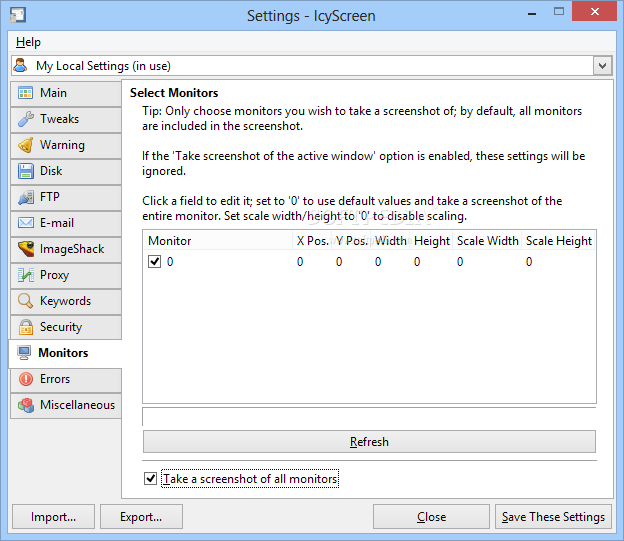This screenshot has height=541, width=624.
Task: Click the Scale Height column header
Action: [559, 240]
